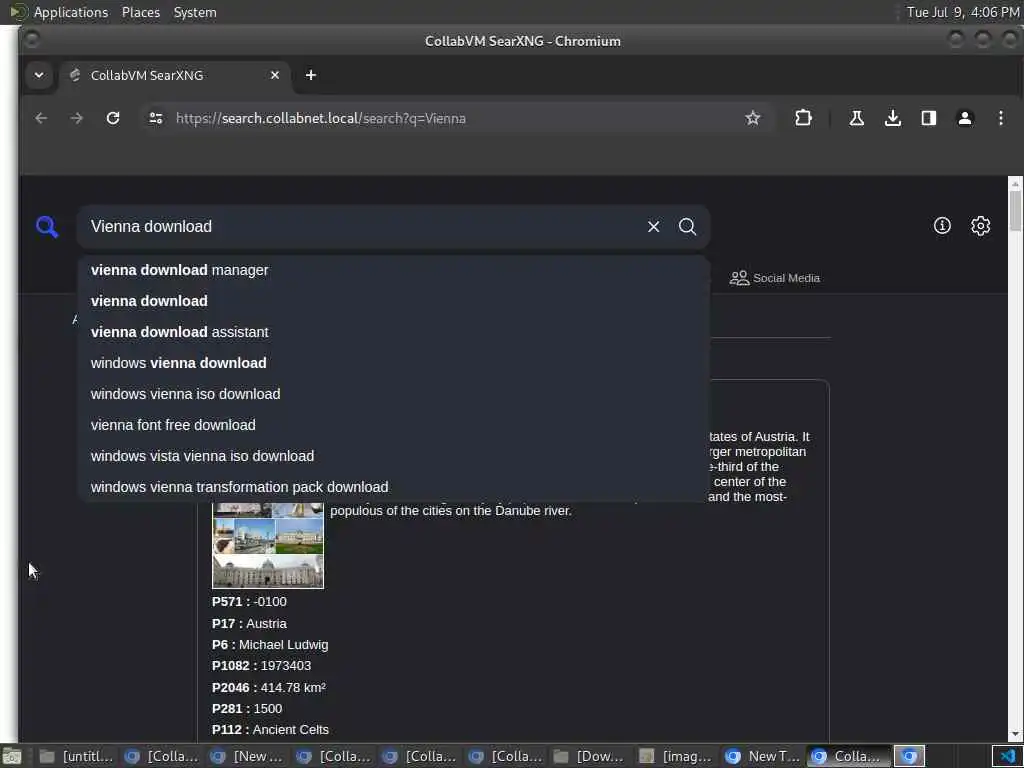Open the Vienna photo collage thumbnail
Viewport: 1024px width, 768px height.
pyautogui.click(x=268, y=546)
